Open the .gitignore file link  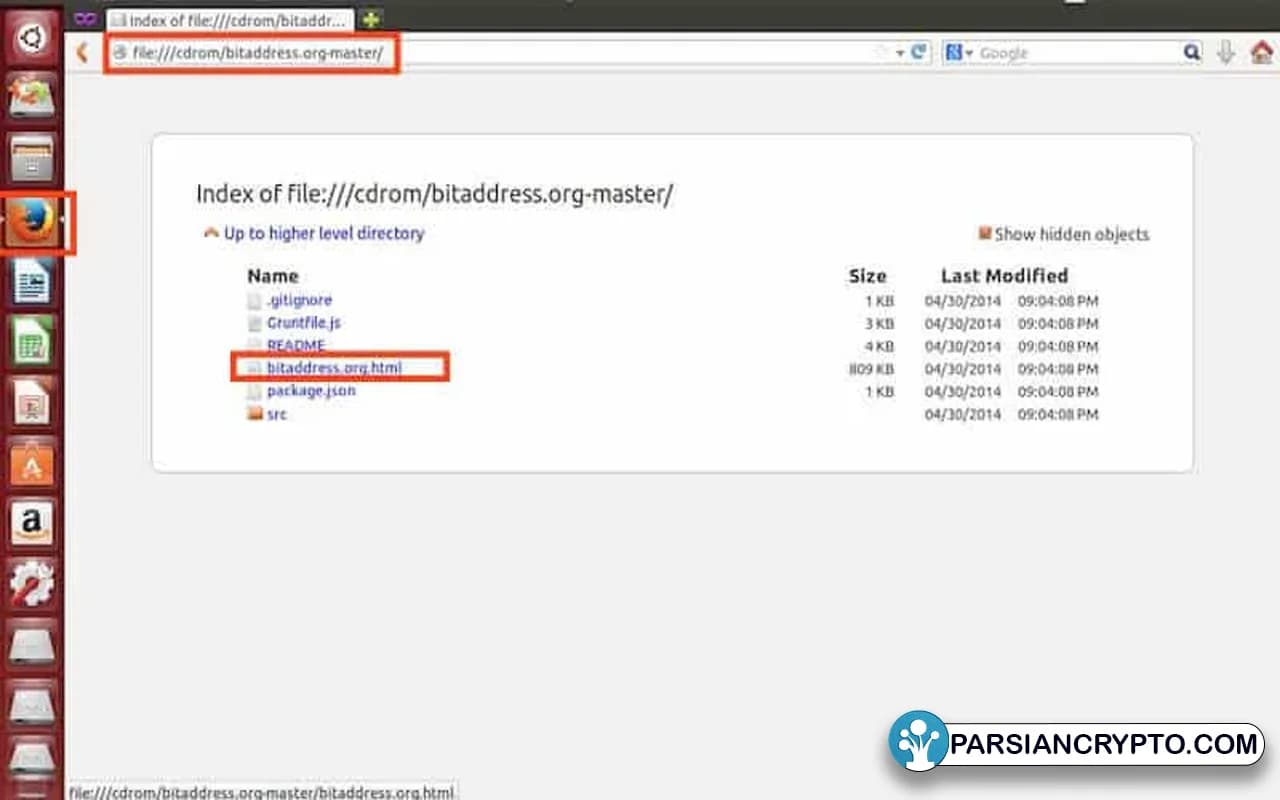(x=299, y=300)
